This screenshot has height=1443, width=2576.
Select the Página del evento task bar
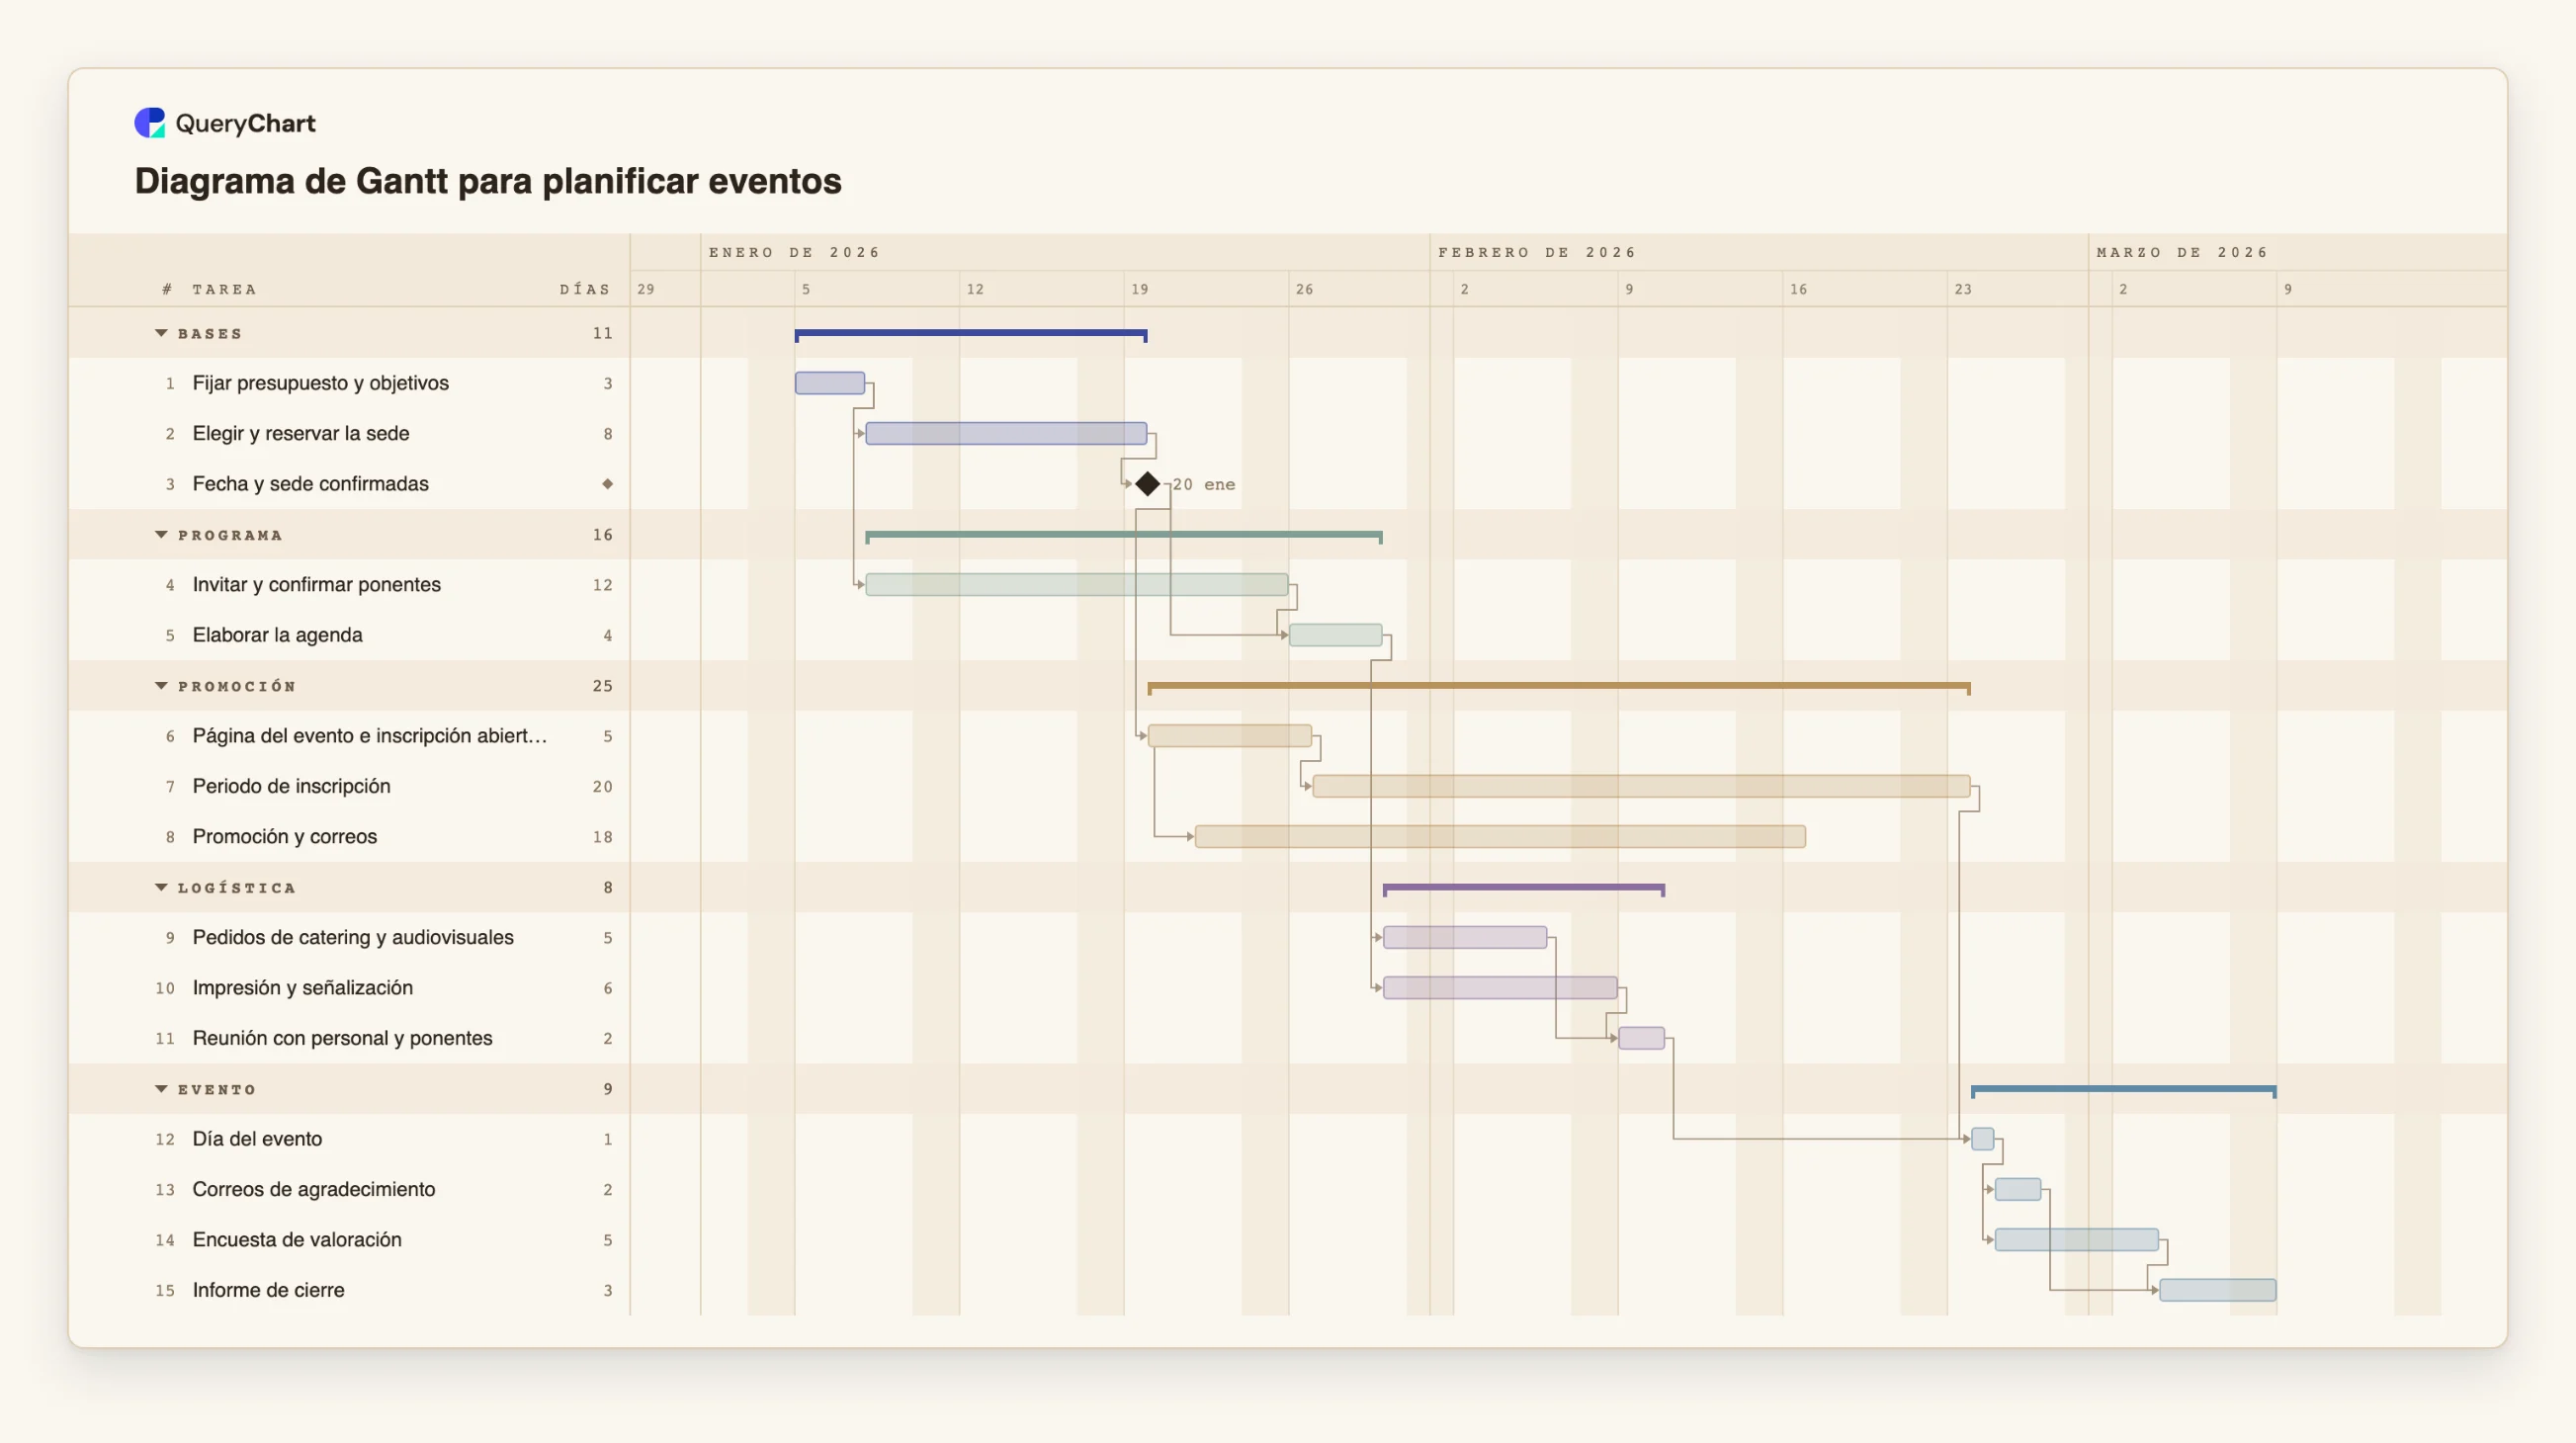coord(1230,736)
